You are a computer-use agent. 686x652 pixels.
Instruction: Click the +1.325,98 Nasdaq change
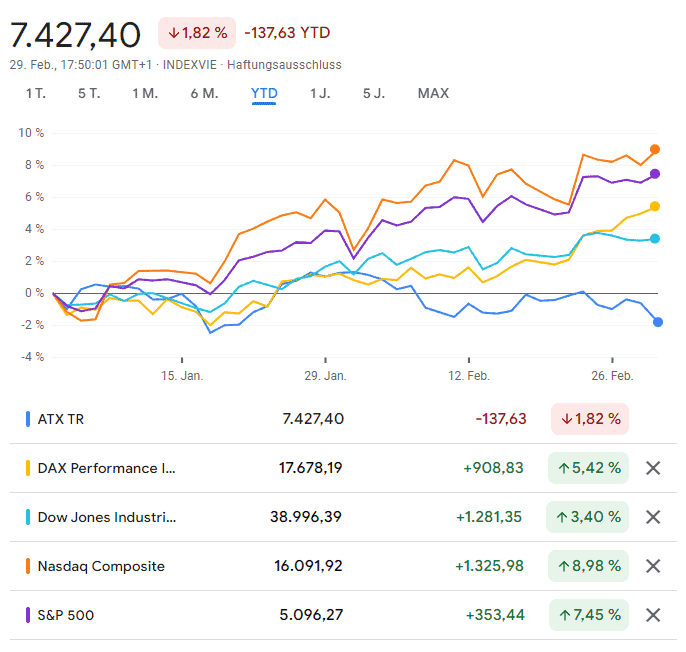tap(489, 566)
